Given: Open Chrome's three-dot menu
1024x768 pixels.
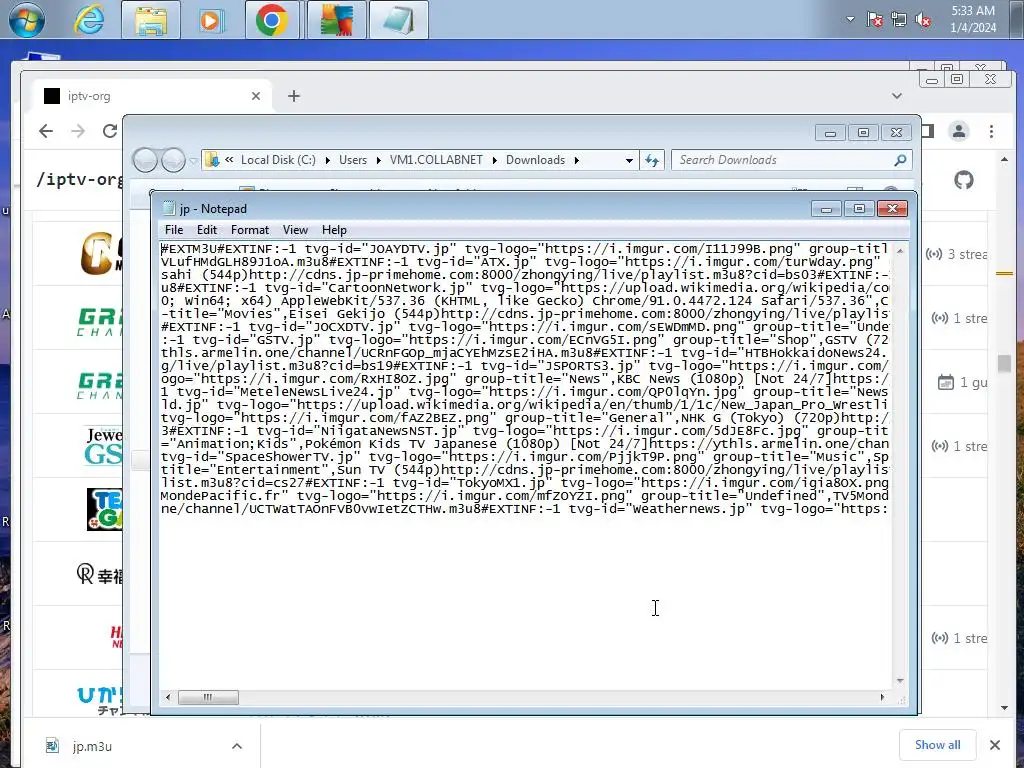Looking at the screenshot, I should pyautogui.click(x=991, y=131).
